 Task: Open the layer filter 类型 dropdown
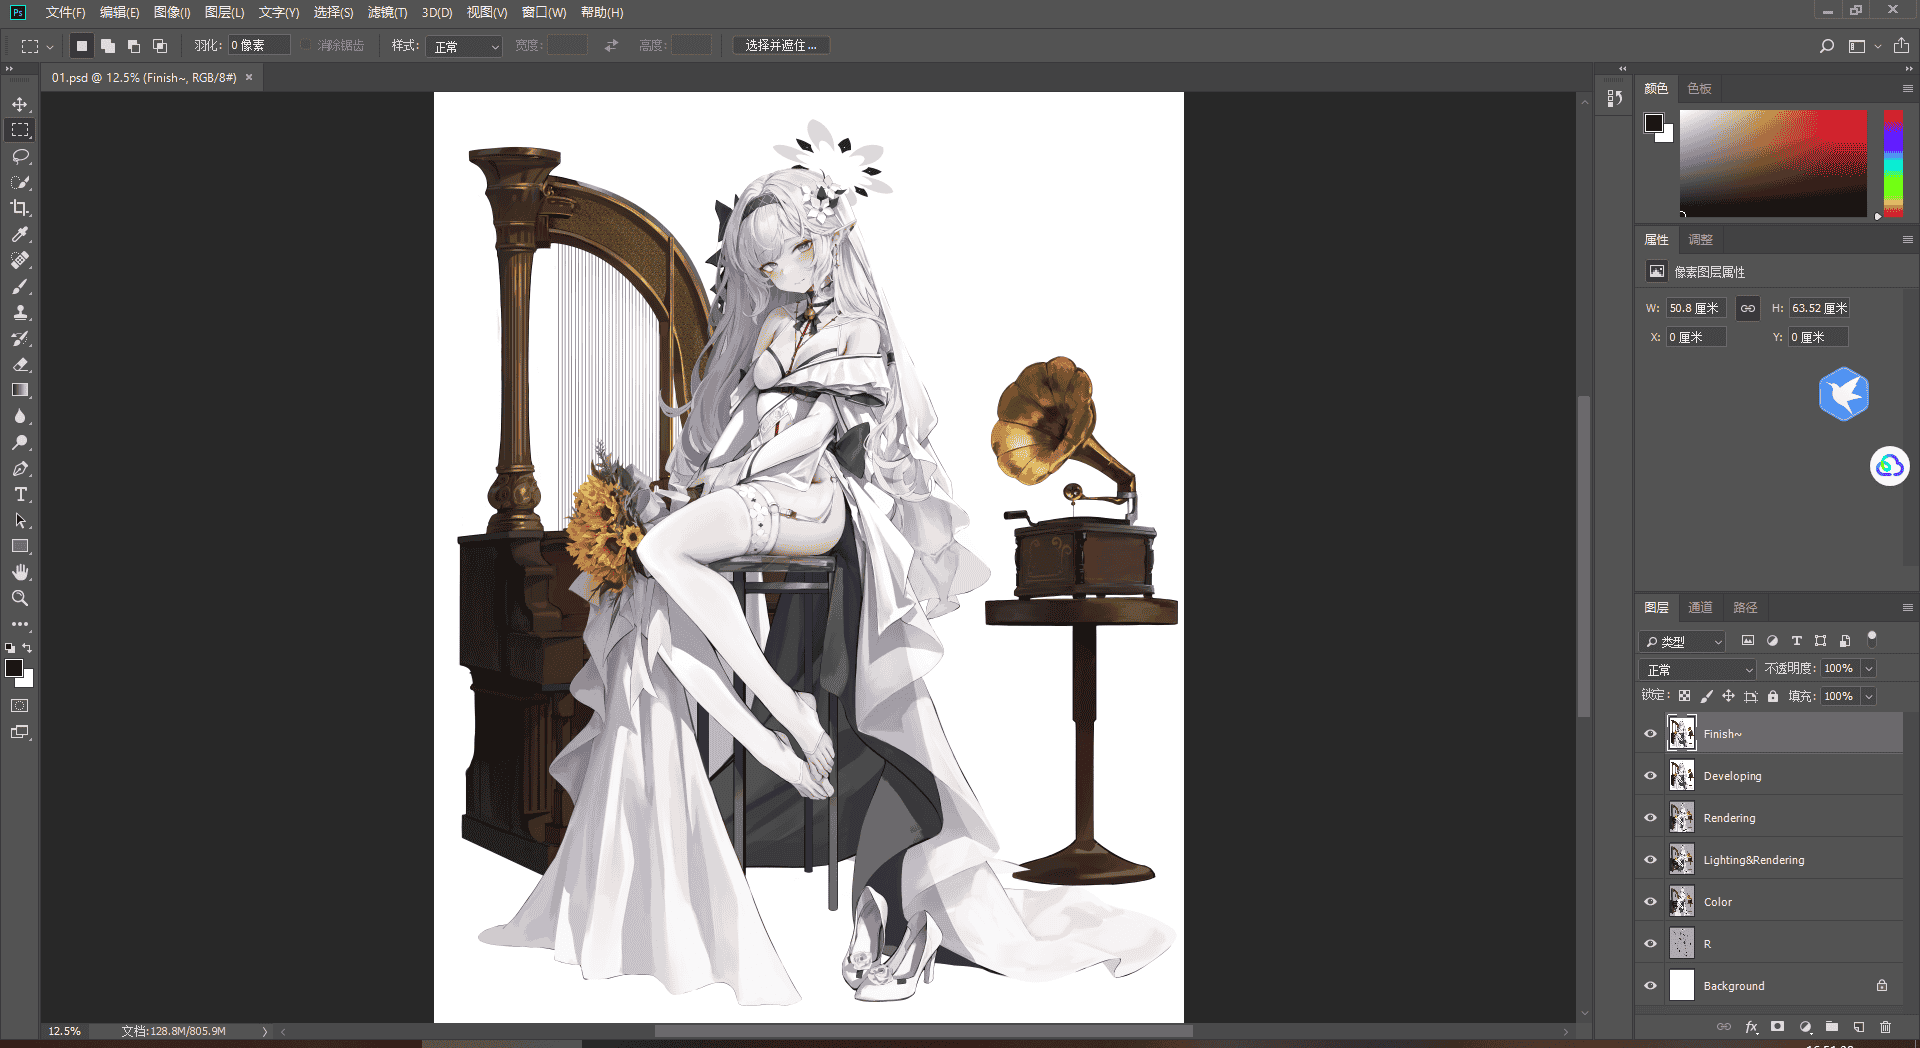1683,641
